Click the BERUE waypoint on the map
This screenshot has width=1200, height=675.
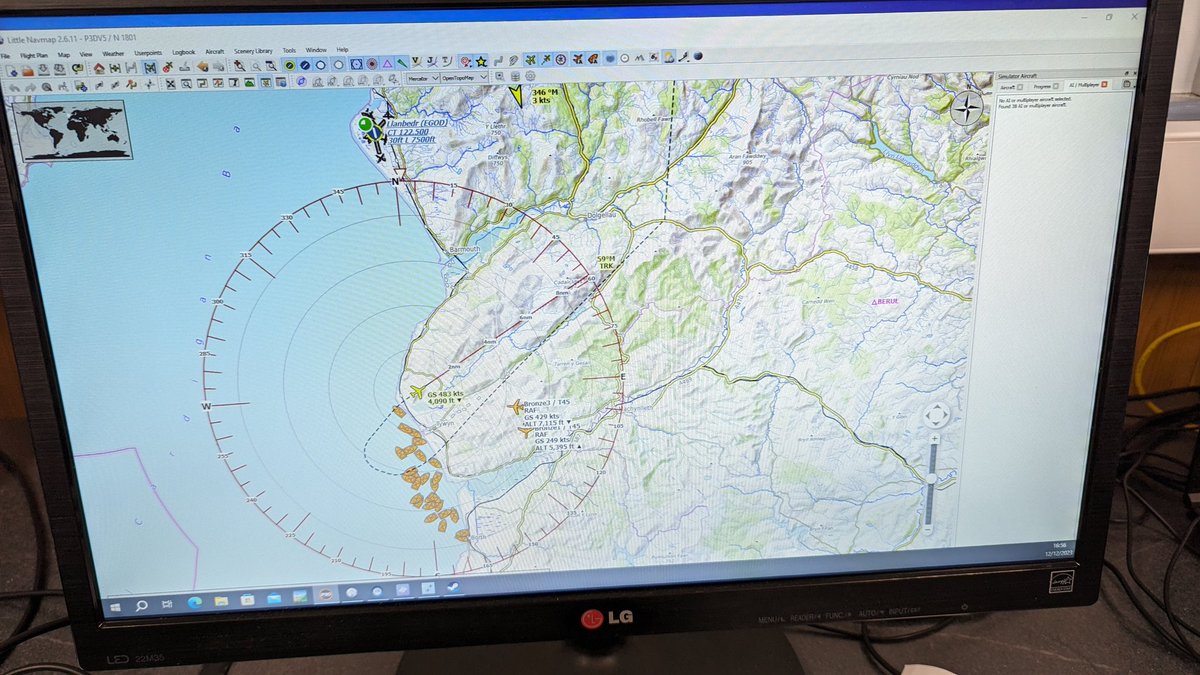tap(886, 300)
